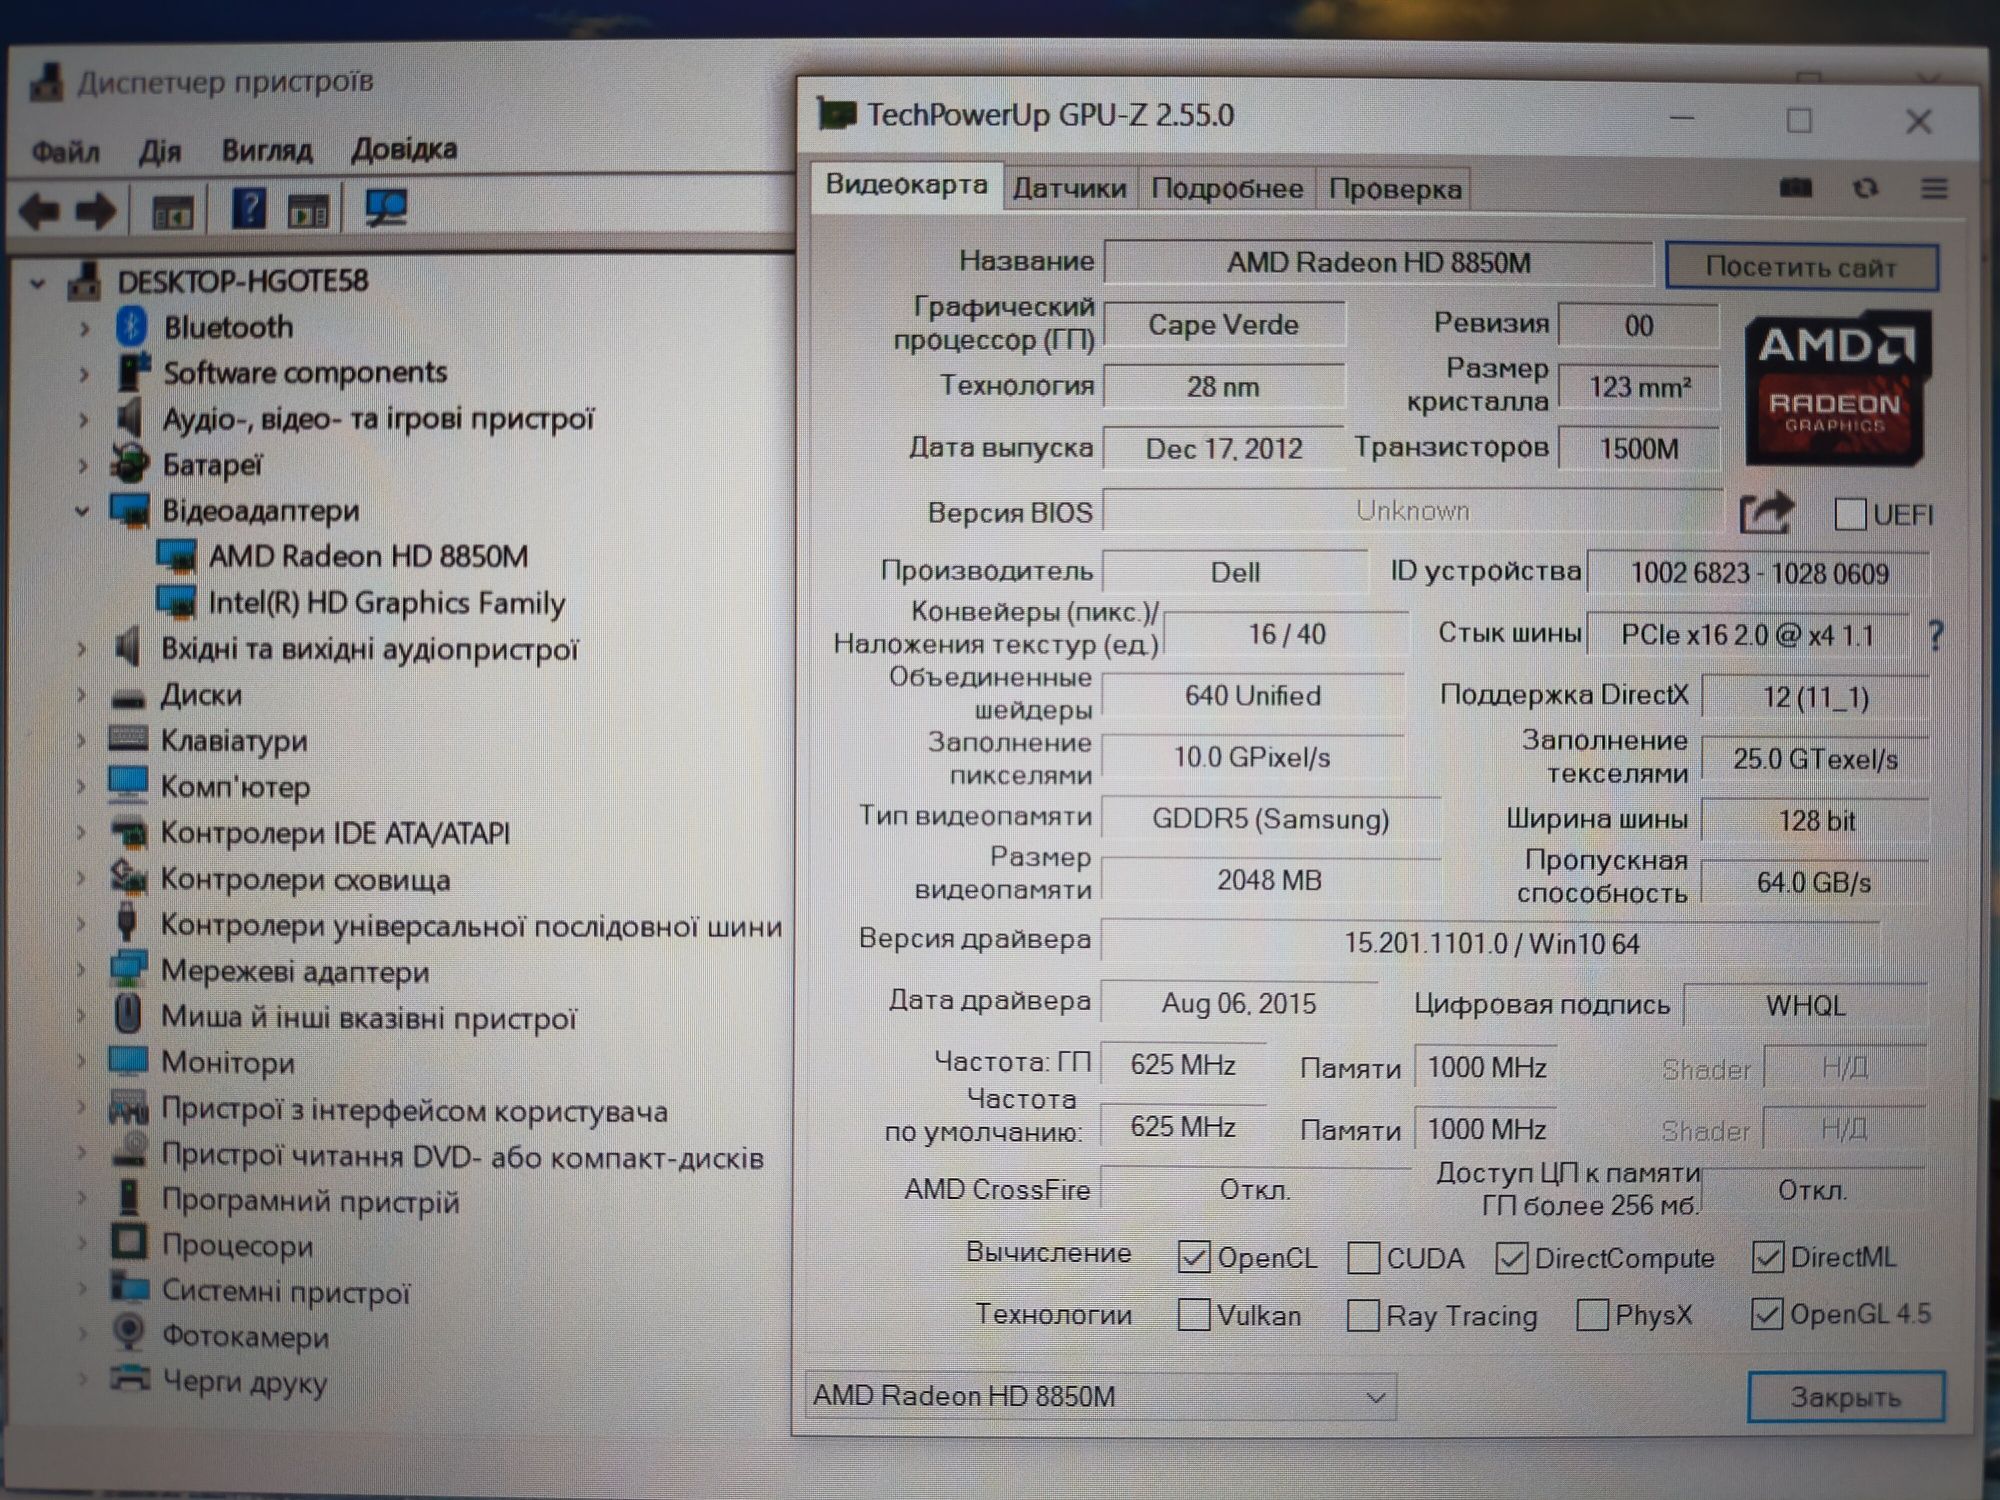Select the Видеокарта tab
Viewport: 2000px width, 1500px height.
click(x=906, y=185)
